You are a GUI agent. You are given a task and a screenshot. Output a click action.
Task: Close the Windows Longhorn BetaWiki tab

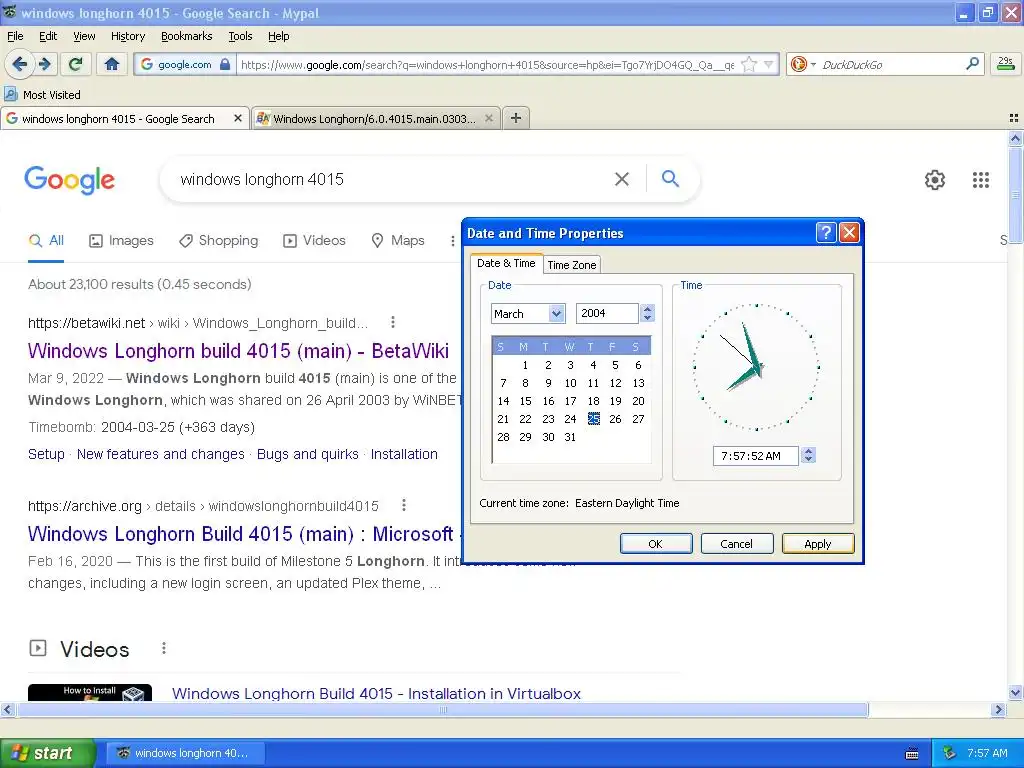(x=488, y=118)
